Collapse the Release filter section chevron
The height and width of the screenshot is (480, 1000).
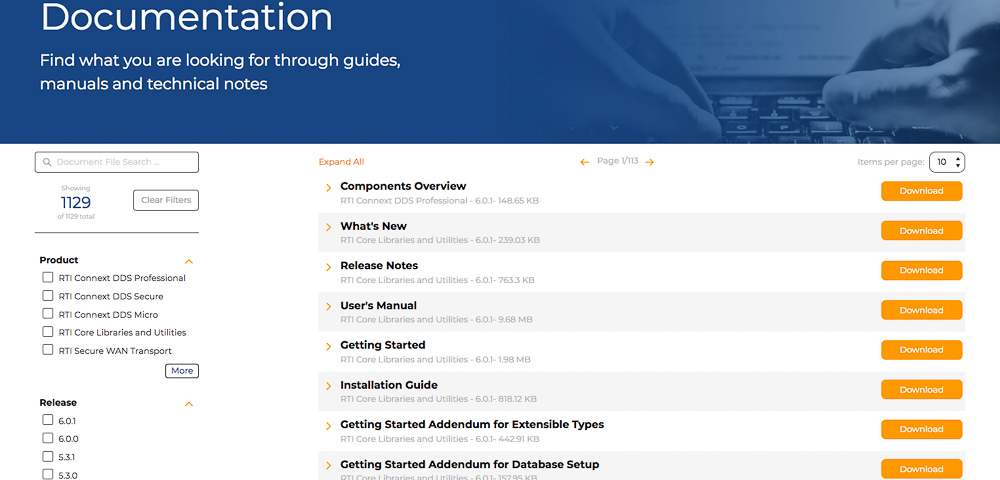click(189, 404)
